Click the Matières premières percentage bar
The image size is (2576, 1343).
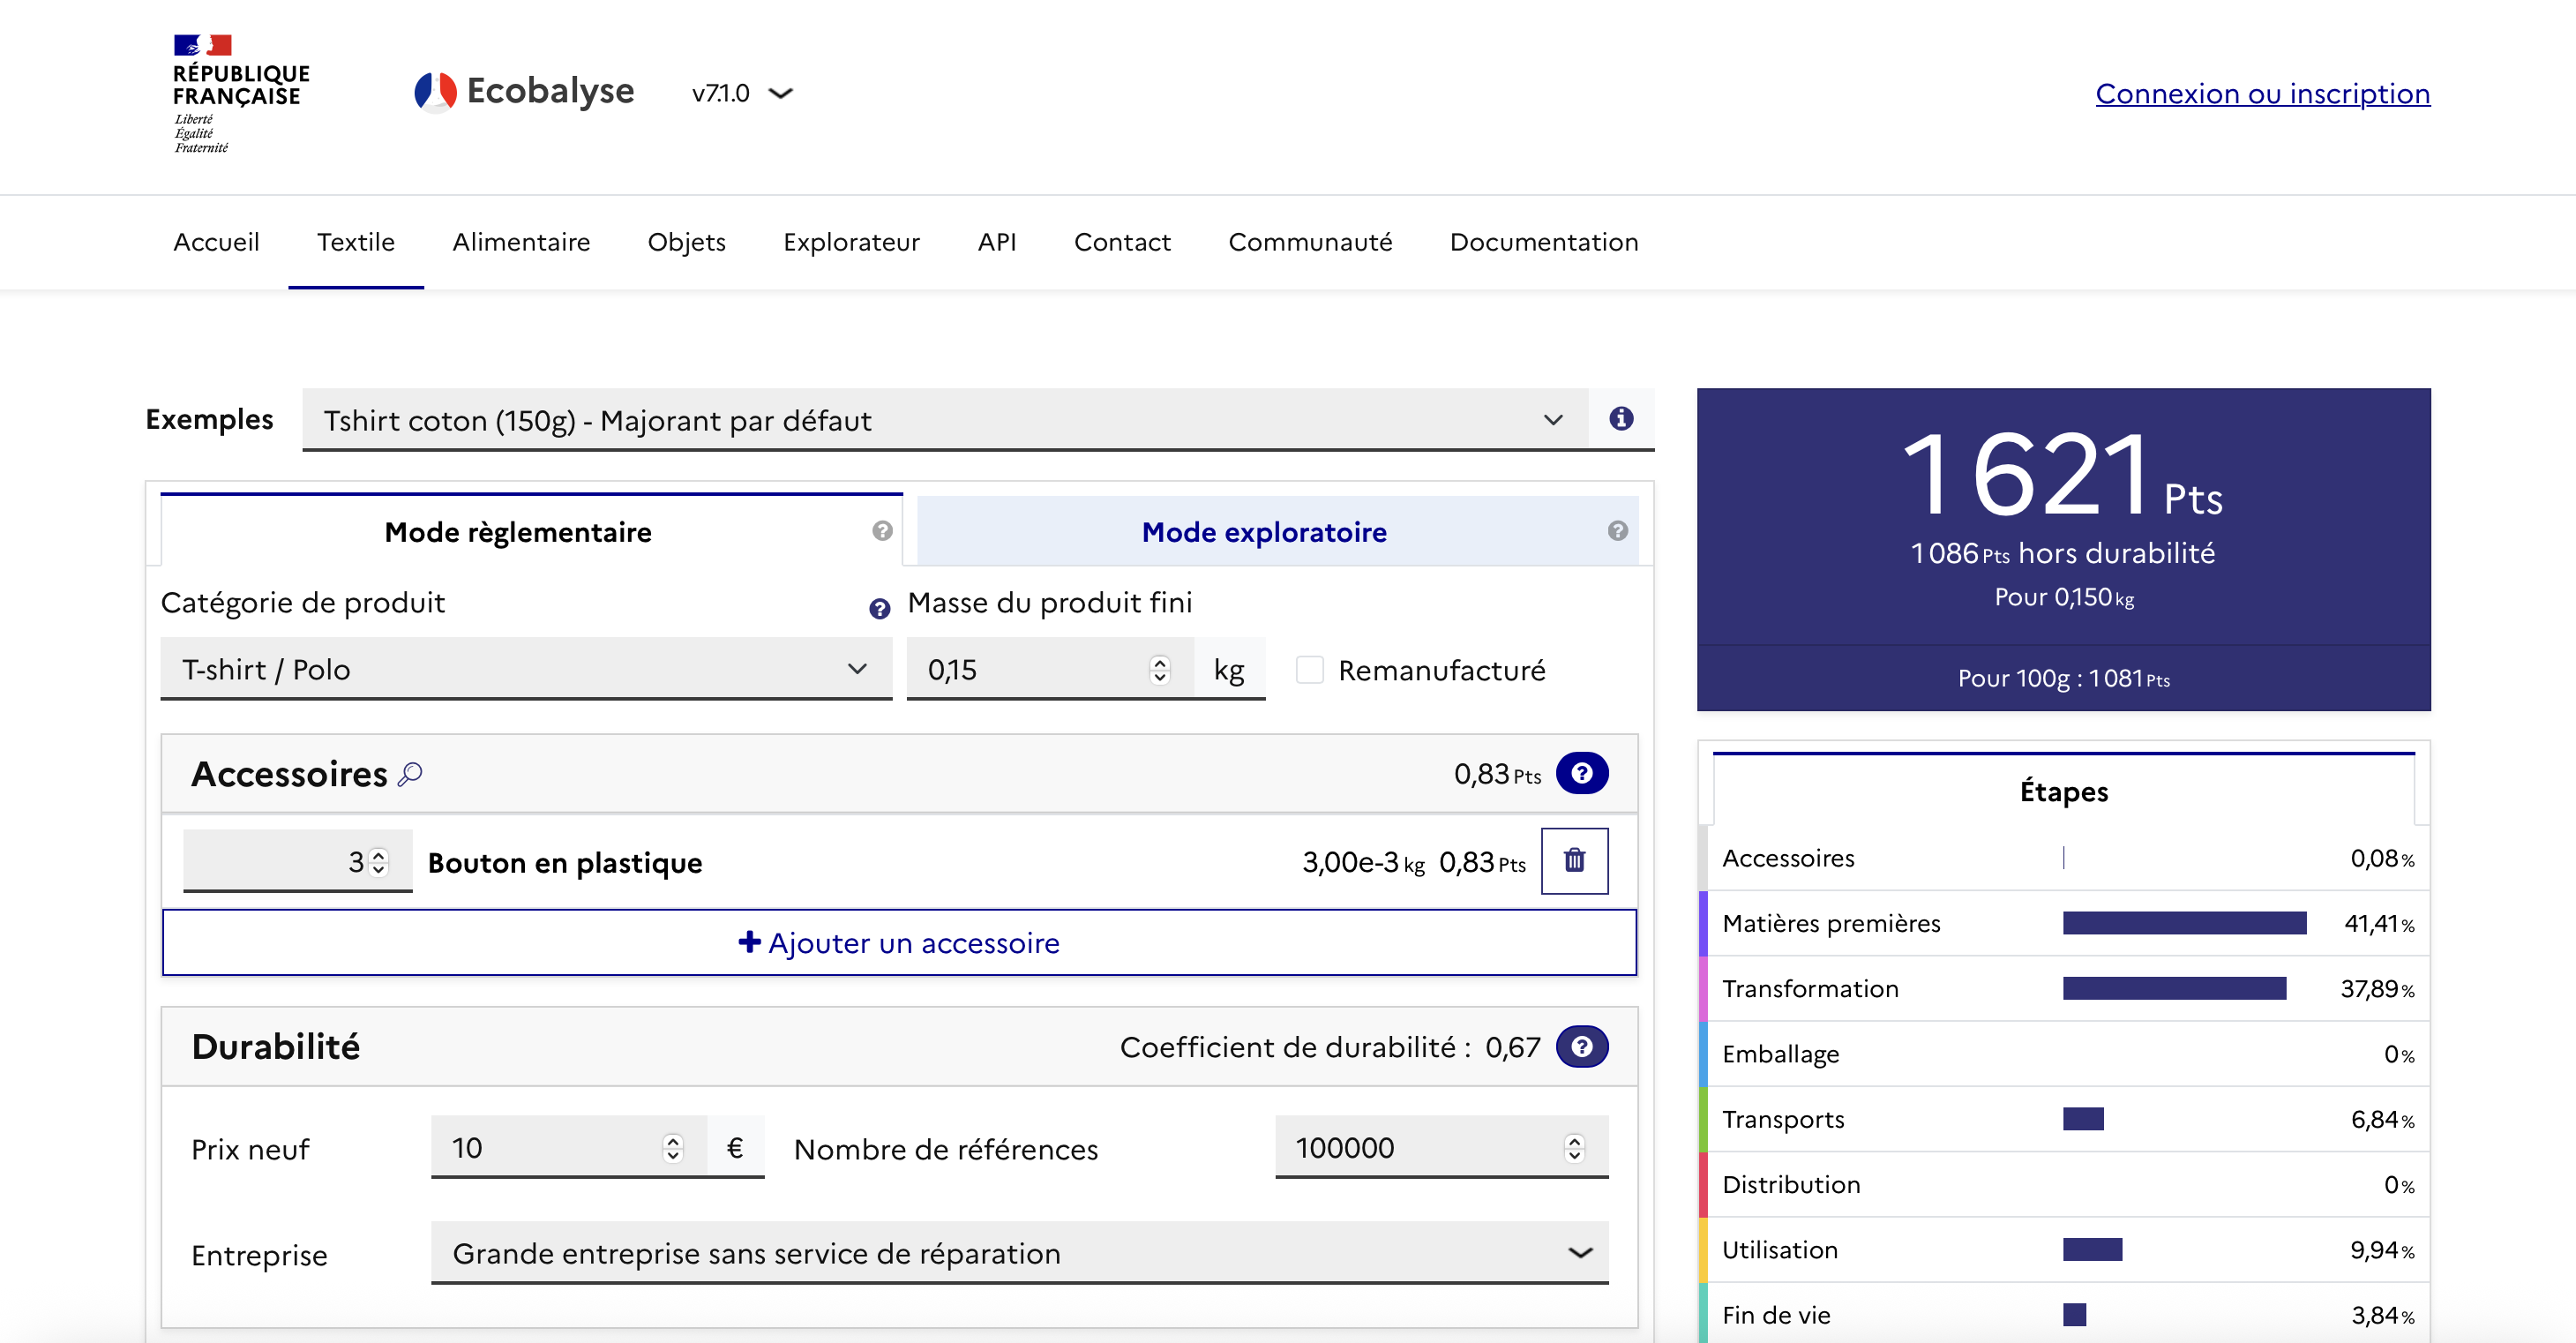coord(2184,923)
